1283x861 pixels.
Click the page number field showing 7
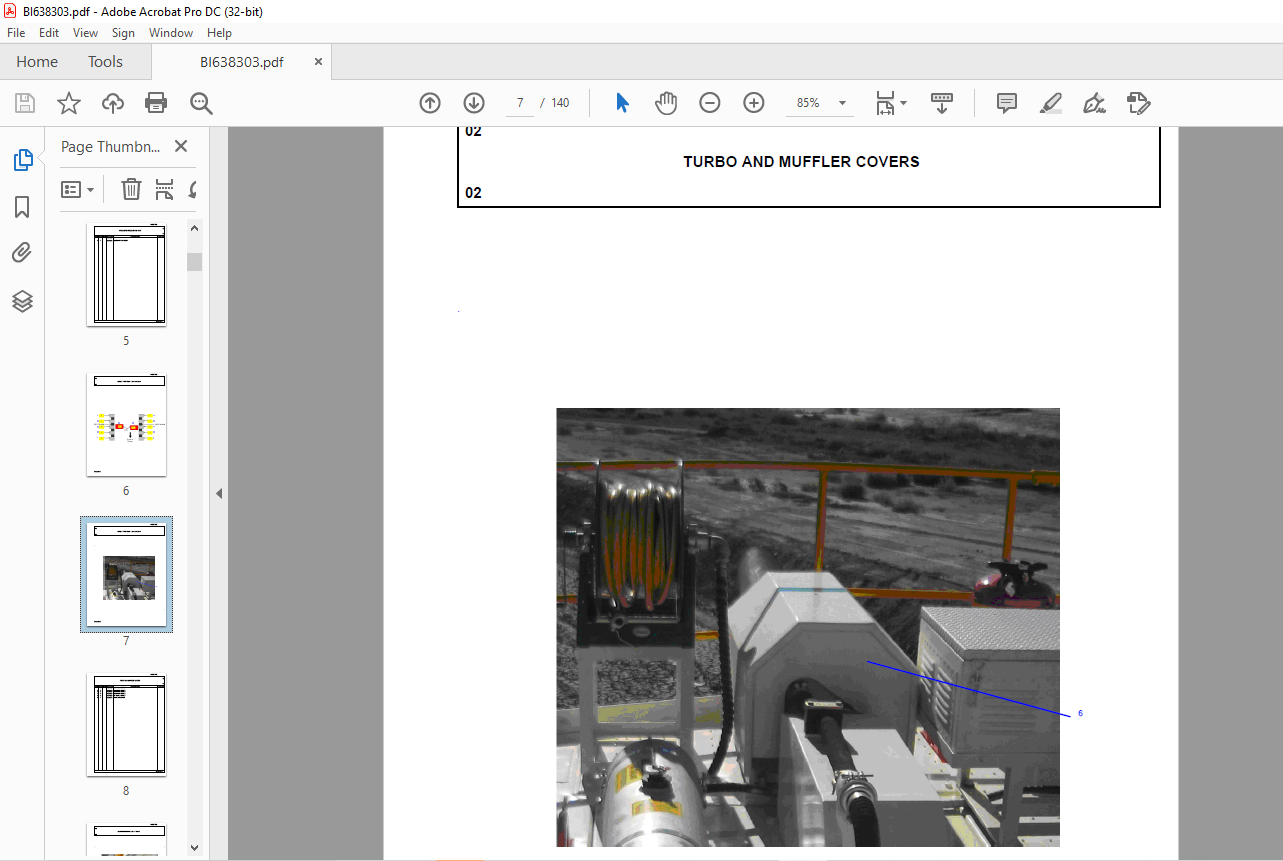520,103
